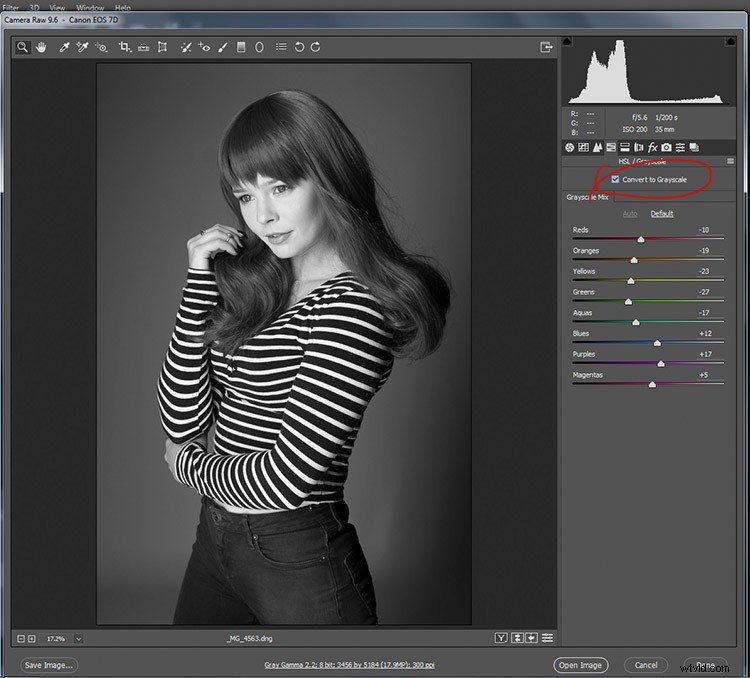Toggle full screen mode icon

coord(546,47)
